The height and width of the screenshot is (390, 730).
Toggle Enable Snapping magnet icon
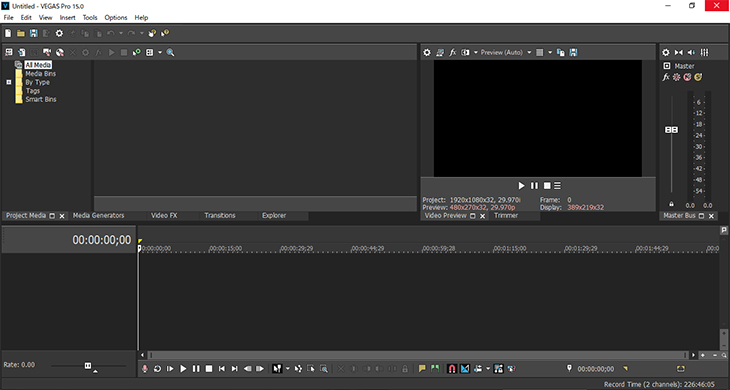click(x=452, y=369)
